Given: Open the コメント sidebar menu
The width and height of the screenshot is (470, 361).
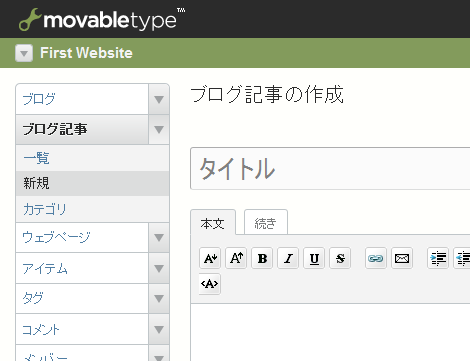Looking at the screenshot, I should [x=82, y=329].
